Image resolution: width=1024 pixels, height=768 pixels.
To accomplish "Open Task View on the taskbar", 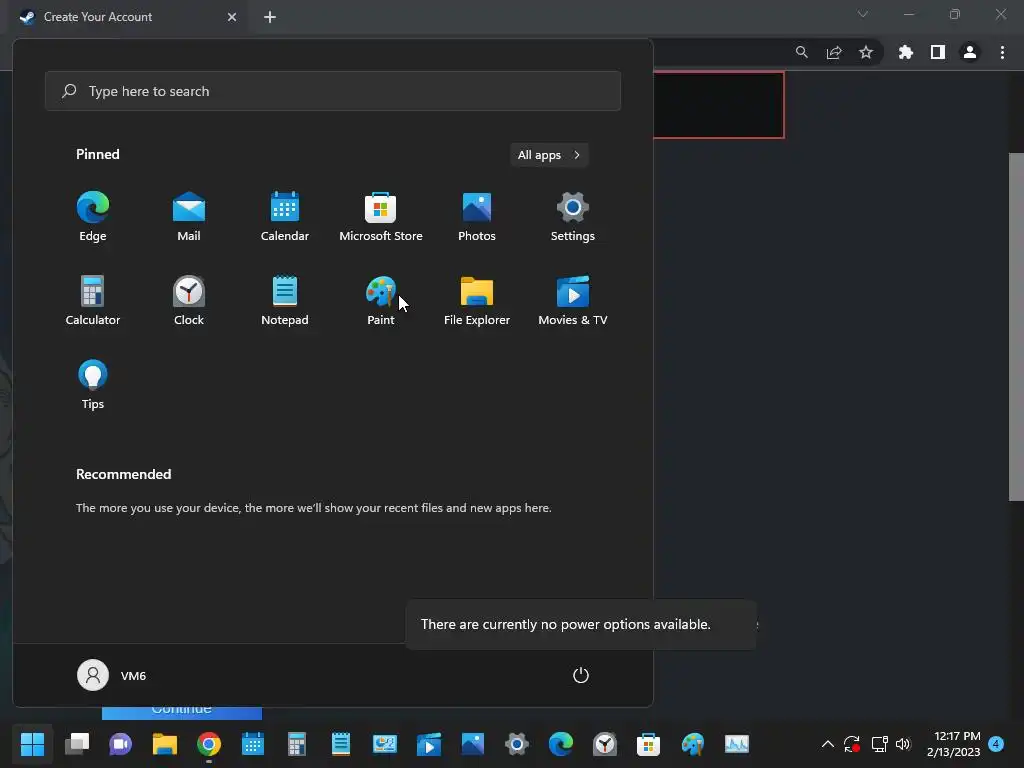I will (x=77, y=744).
